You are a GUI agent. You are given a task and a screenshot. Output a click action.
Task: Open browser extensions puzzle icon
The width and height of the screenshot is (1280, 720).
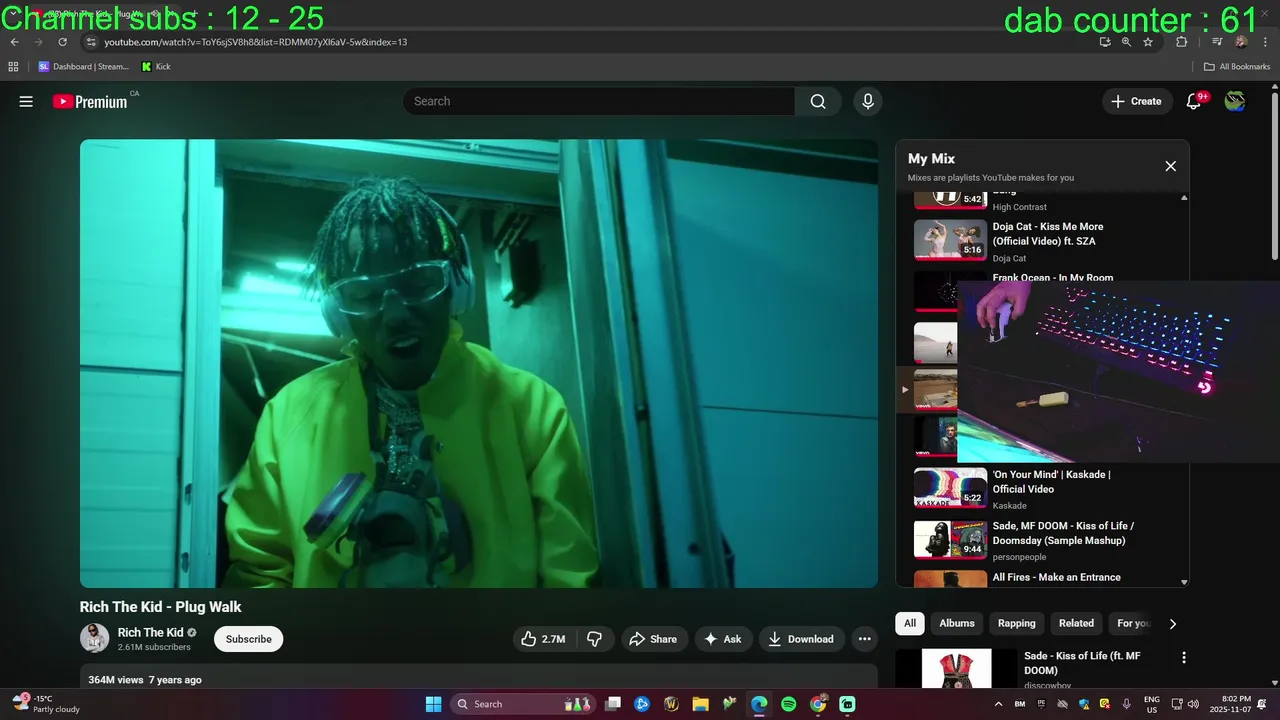coord(1182,42)
